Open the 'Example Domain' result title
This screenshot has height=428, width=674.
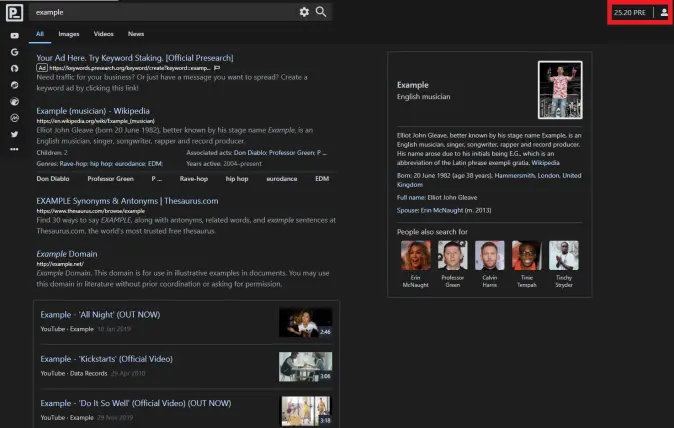(67, 254)
